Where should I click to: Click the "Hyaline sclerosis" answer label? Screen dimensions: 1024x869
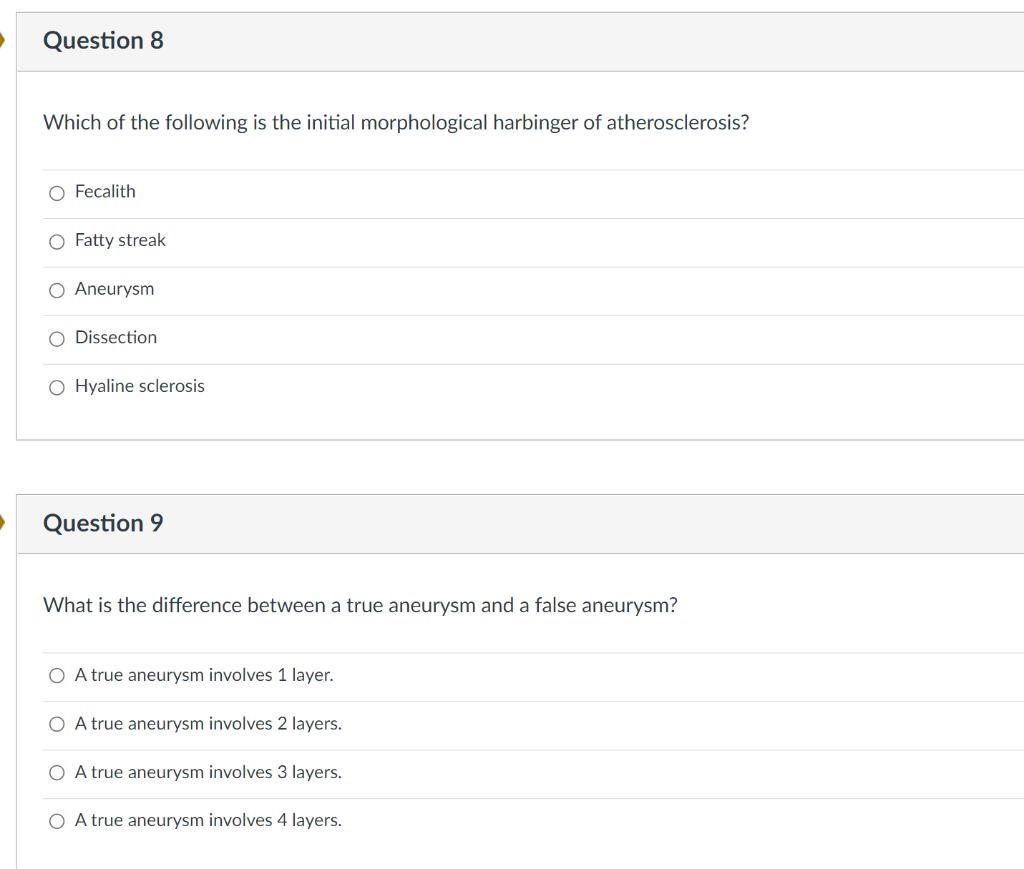point(139,386)
